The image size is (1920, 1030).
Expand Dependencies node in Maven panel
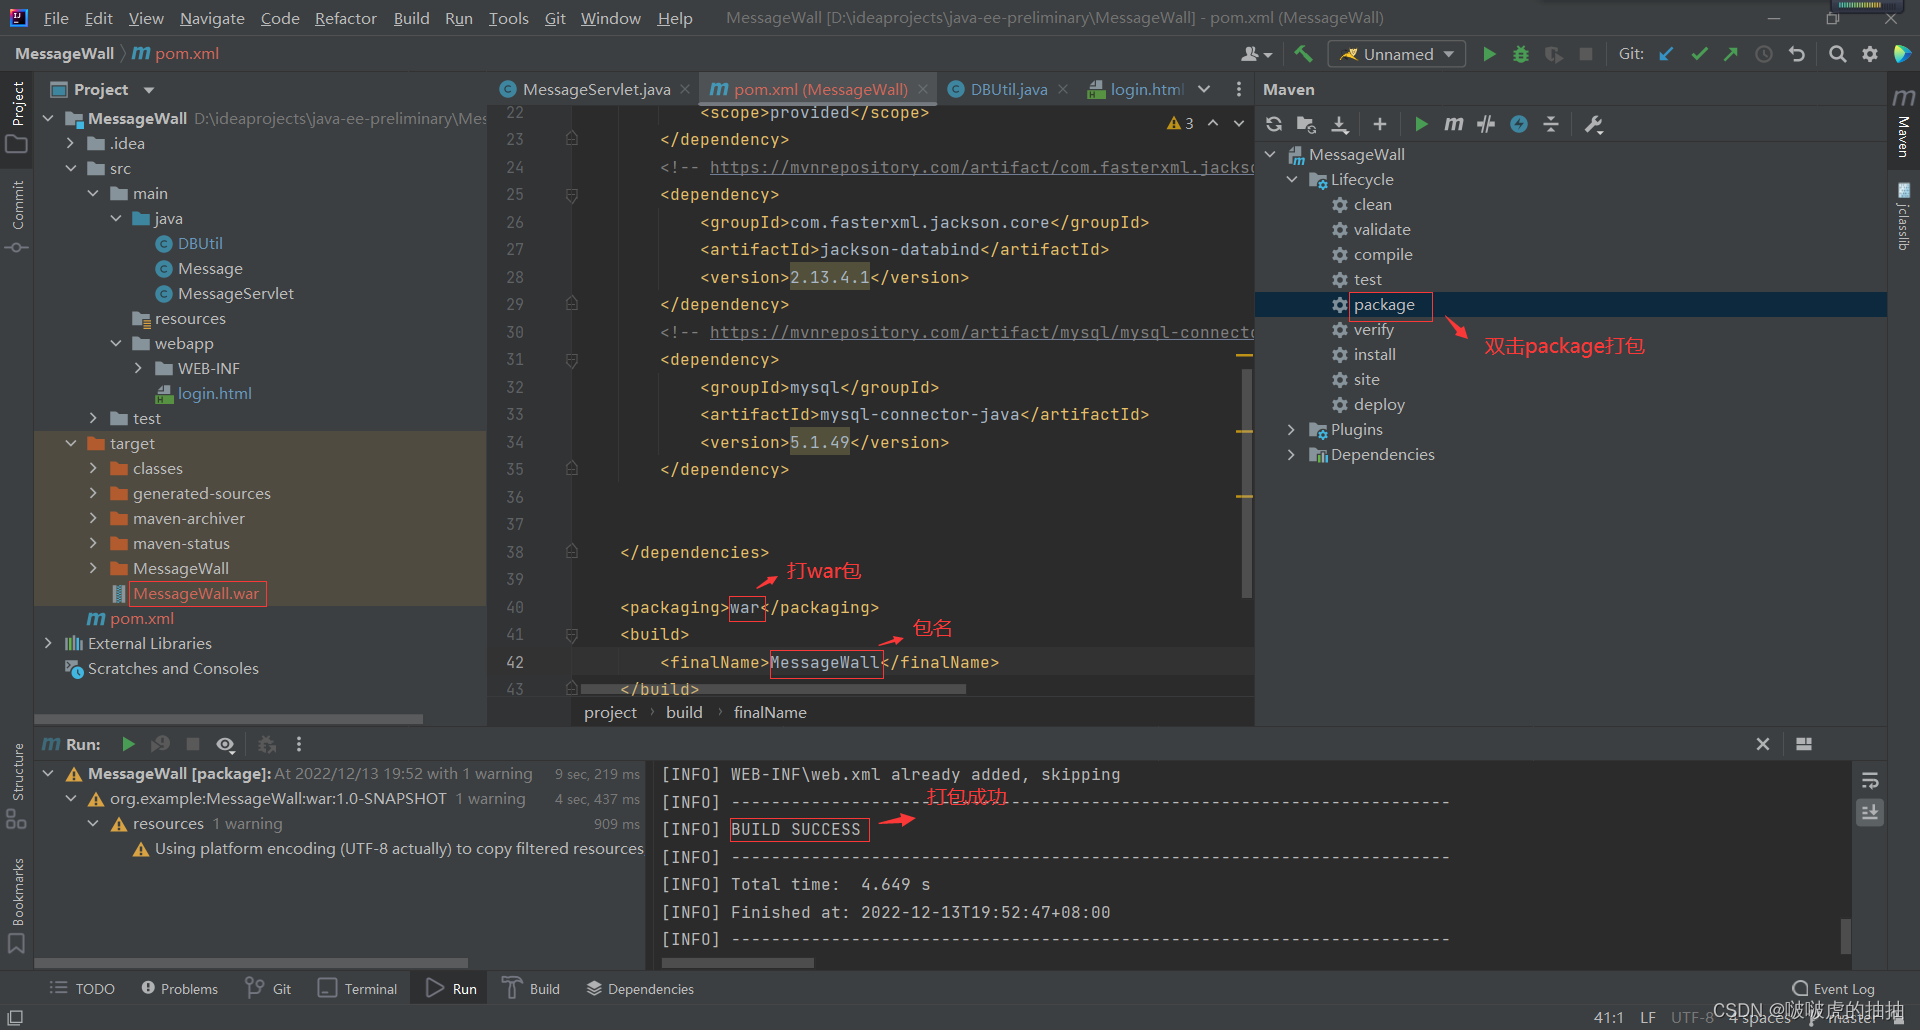pyautogui.click(x=1291, y=454)
